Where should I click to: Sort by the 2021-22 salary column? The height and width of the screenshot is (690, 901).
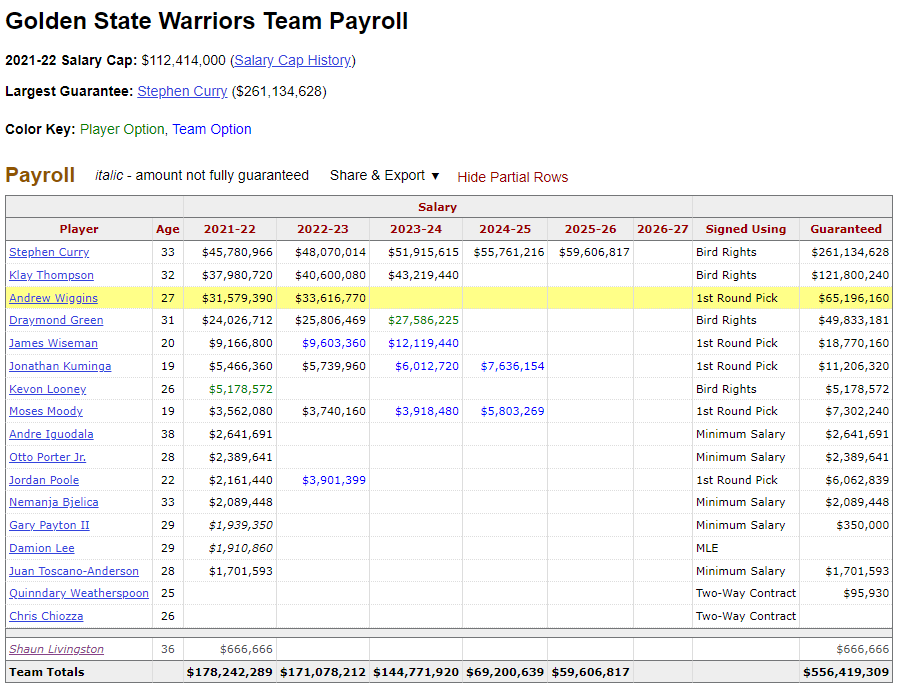pos(230,229)
